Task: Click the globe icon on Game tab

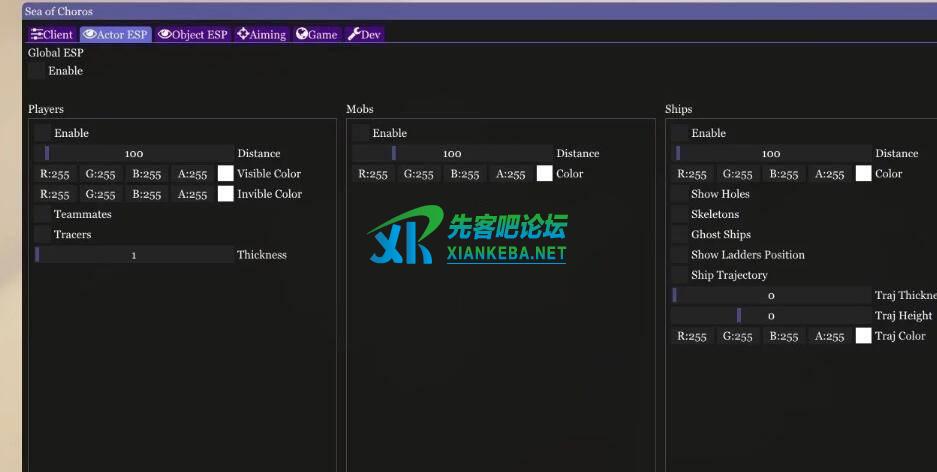Action: pyautogui.click(x=301, y=34)
